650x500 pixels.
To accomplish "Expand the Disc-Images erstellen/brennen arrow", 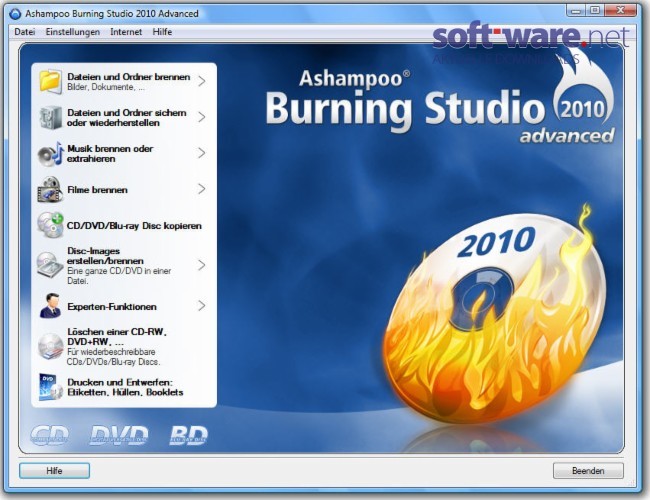I will (202, 265).
